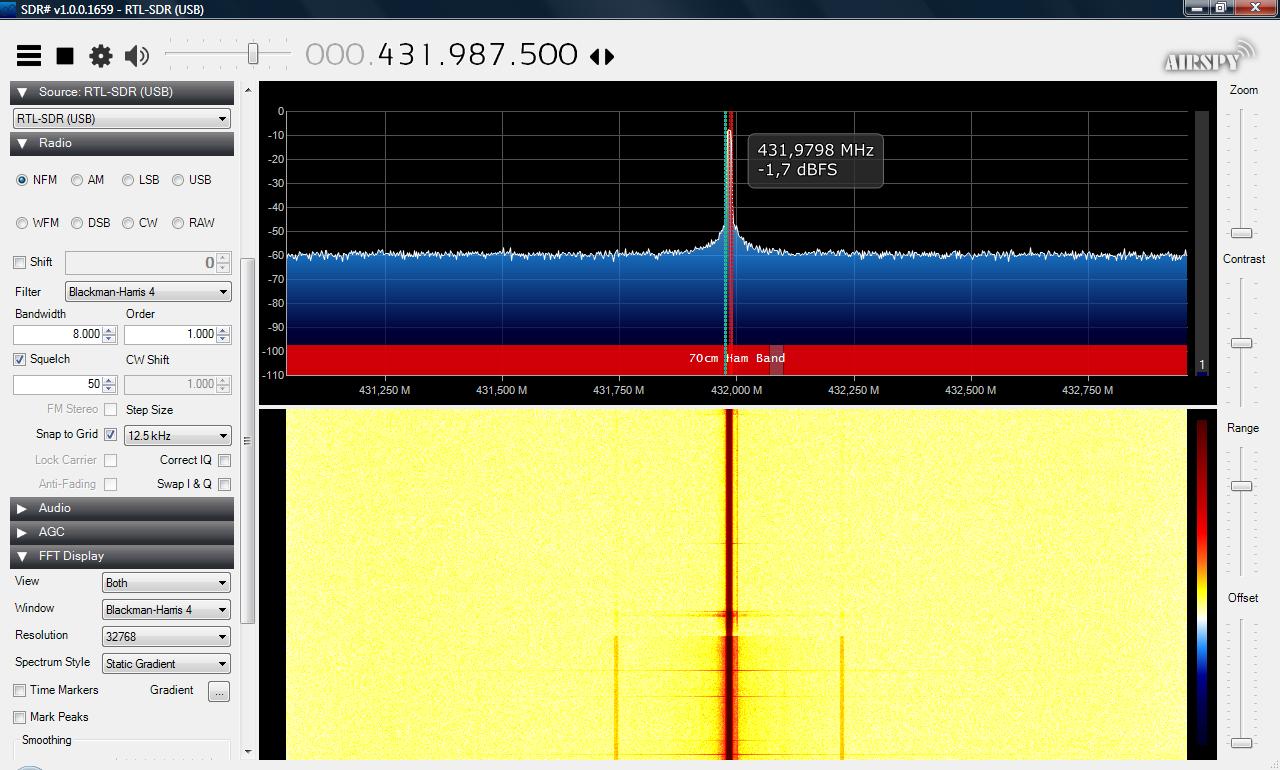
Task: Select USB demodulation mode
Action: click(x=178, y=180)
